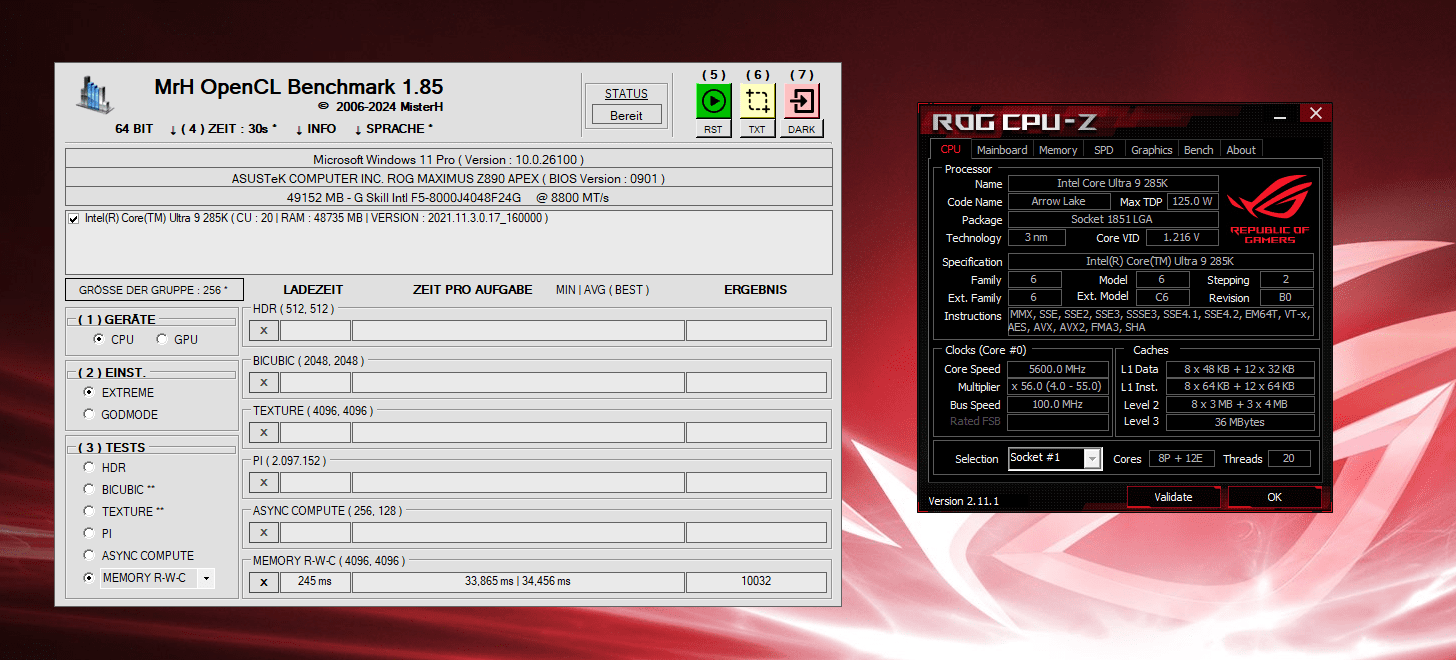Select the HDR test radio button
The image size is (1456, 660).
[x=89, y=467]
